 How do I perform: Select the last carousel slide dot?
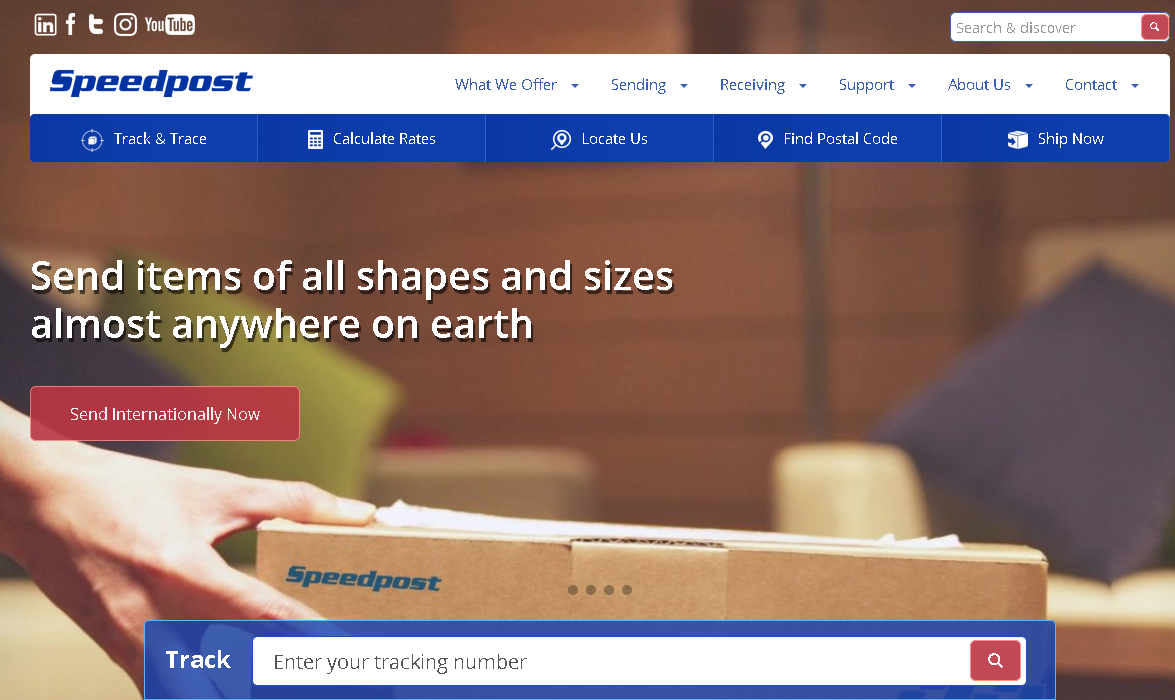point(626,590)
